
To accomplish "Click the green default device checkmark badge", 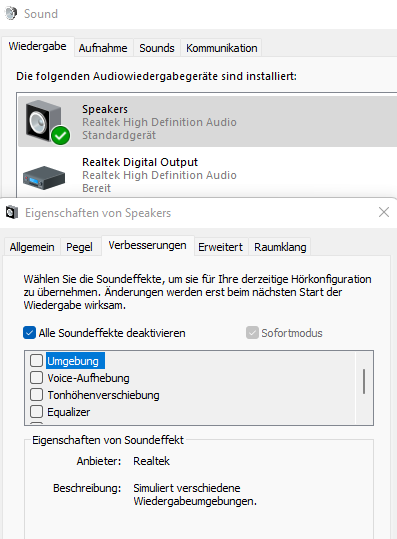I will 60,135.
